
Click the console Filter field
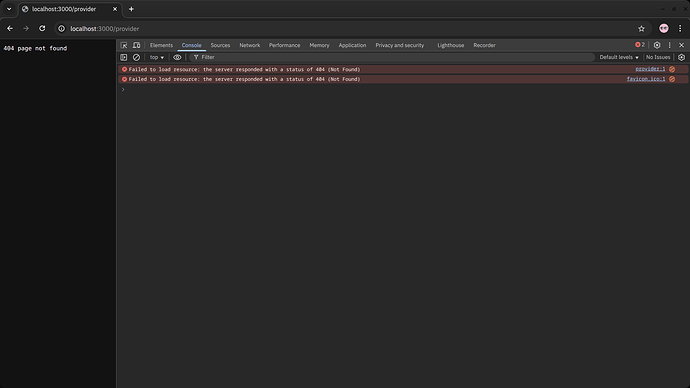coord(392,57)
